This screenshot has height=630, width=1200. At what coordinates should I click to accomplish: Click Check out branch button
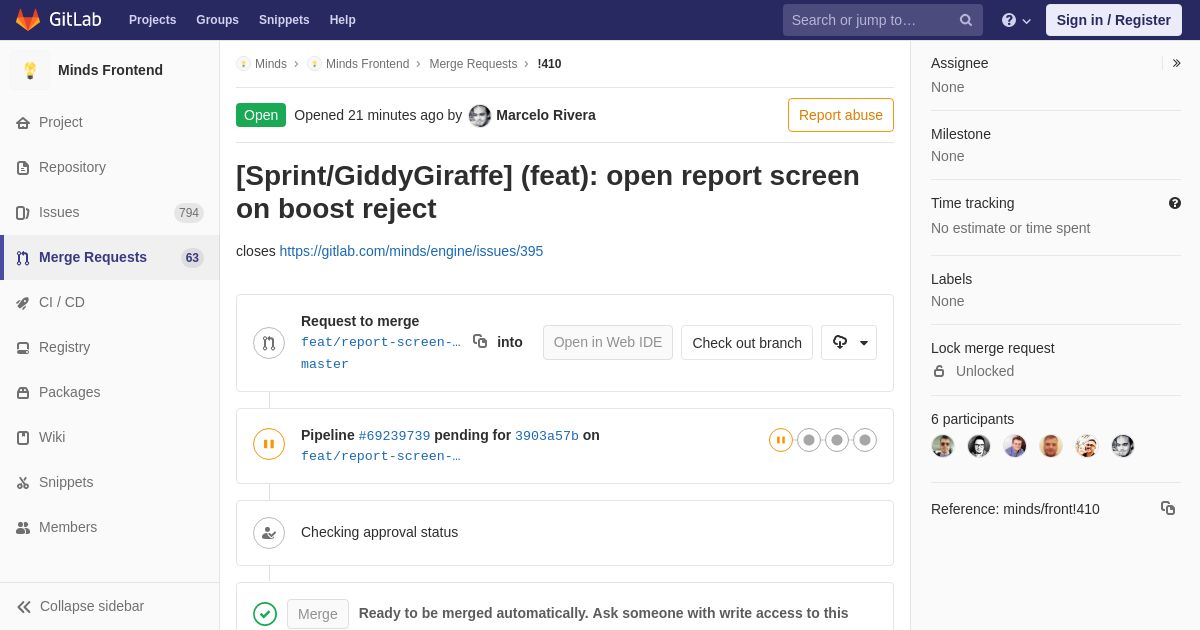click(x=747, y=342)
